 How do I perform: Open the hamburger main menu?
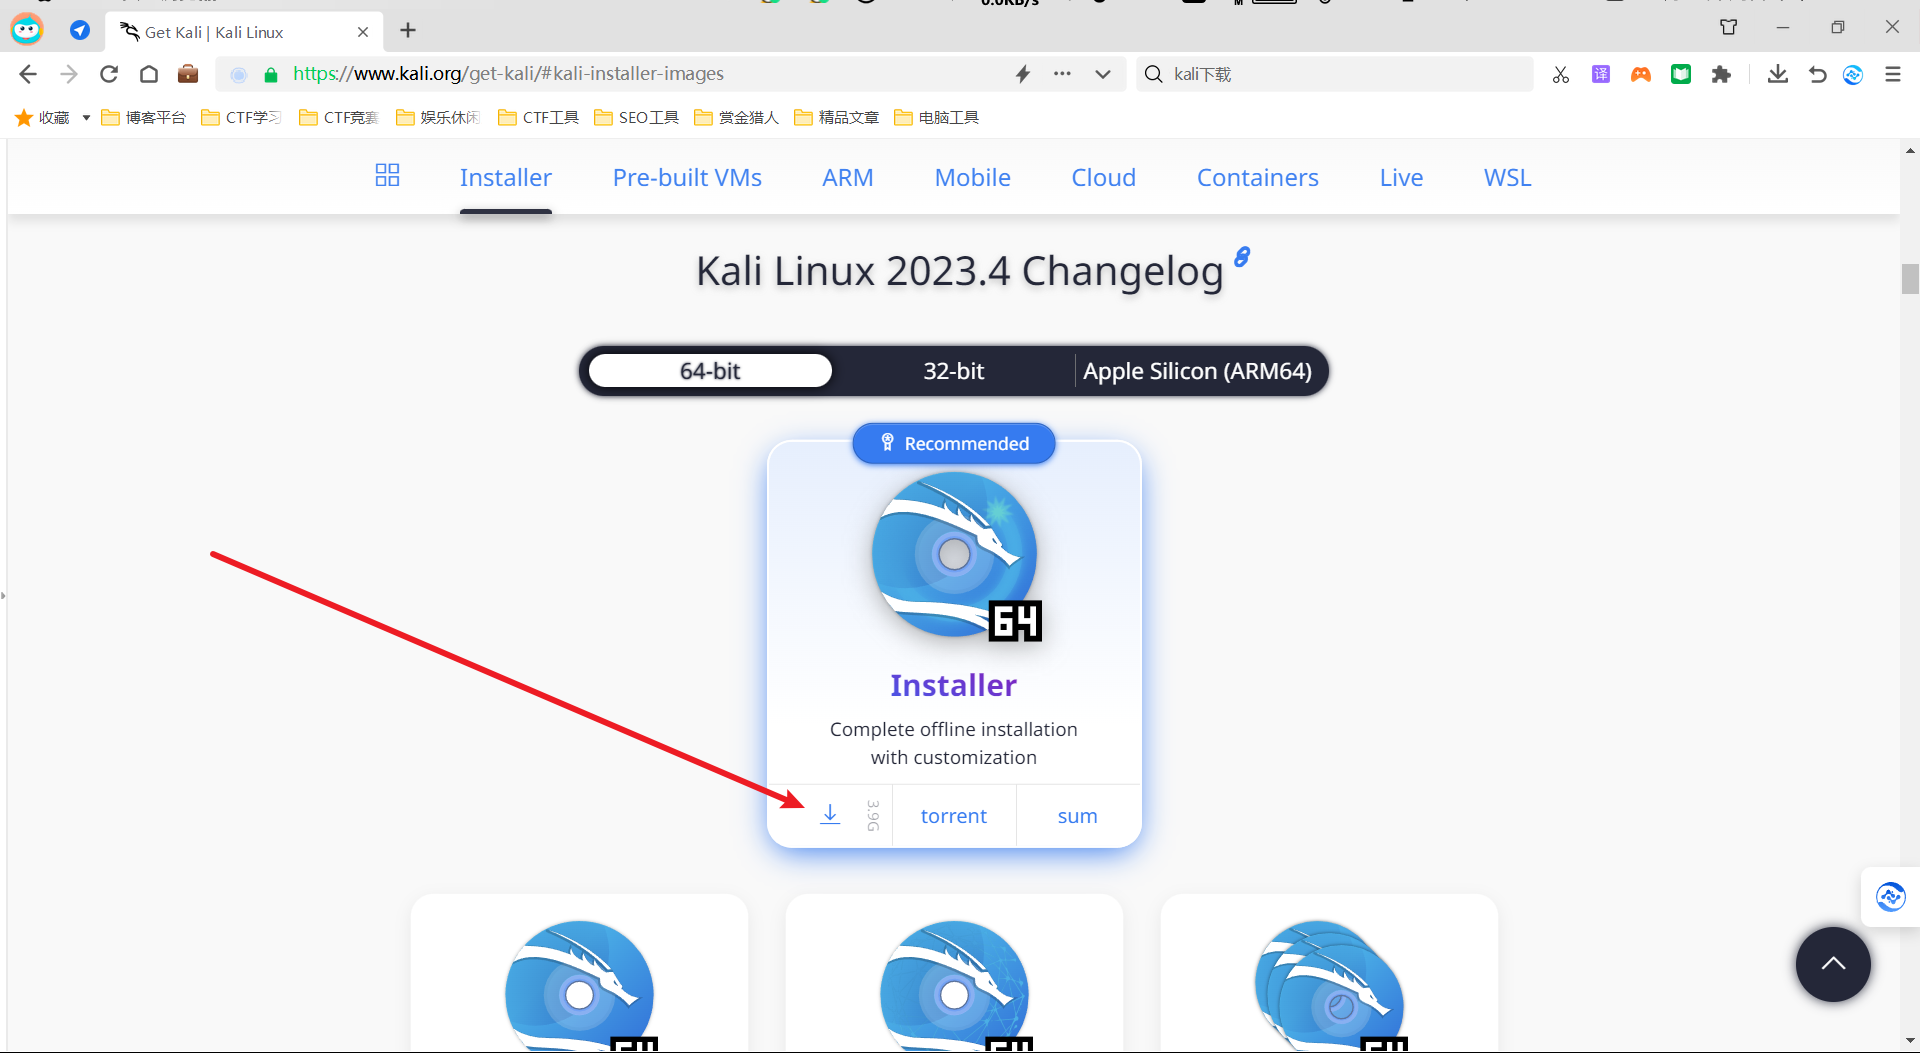tap(1893, 74)
